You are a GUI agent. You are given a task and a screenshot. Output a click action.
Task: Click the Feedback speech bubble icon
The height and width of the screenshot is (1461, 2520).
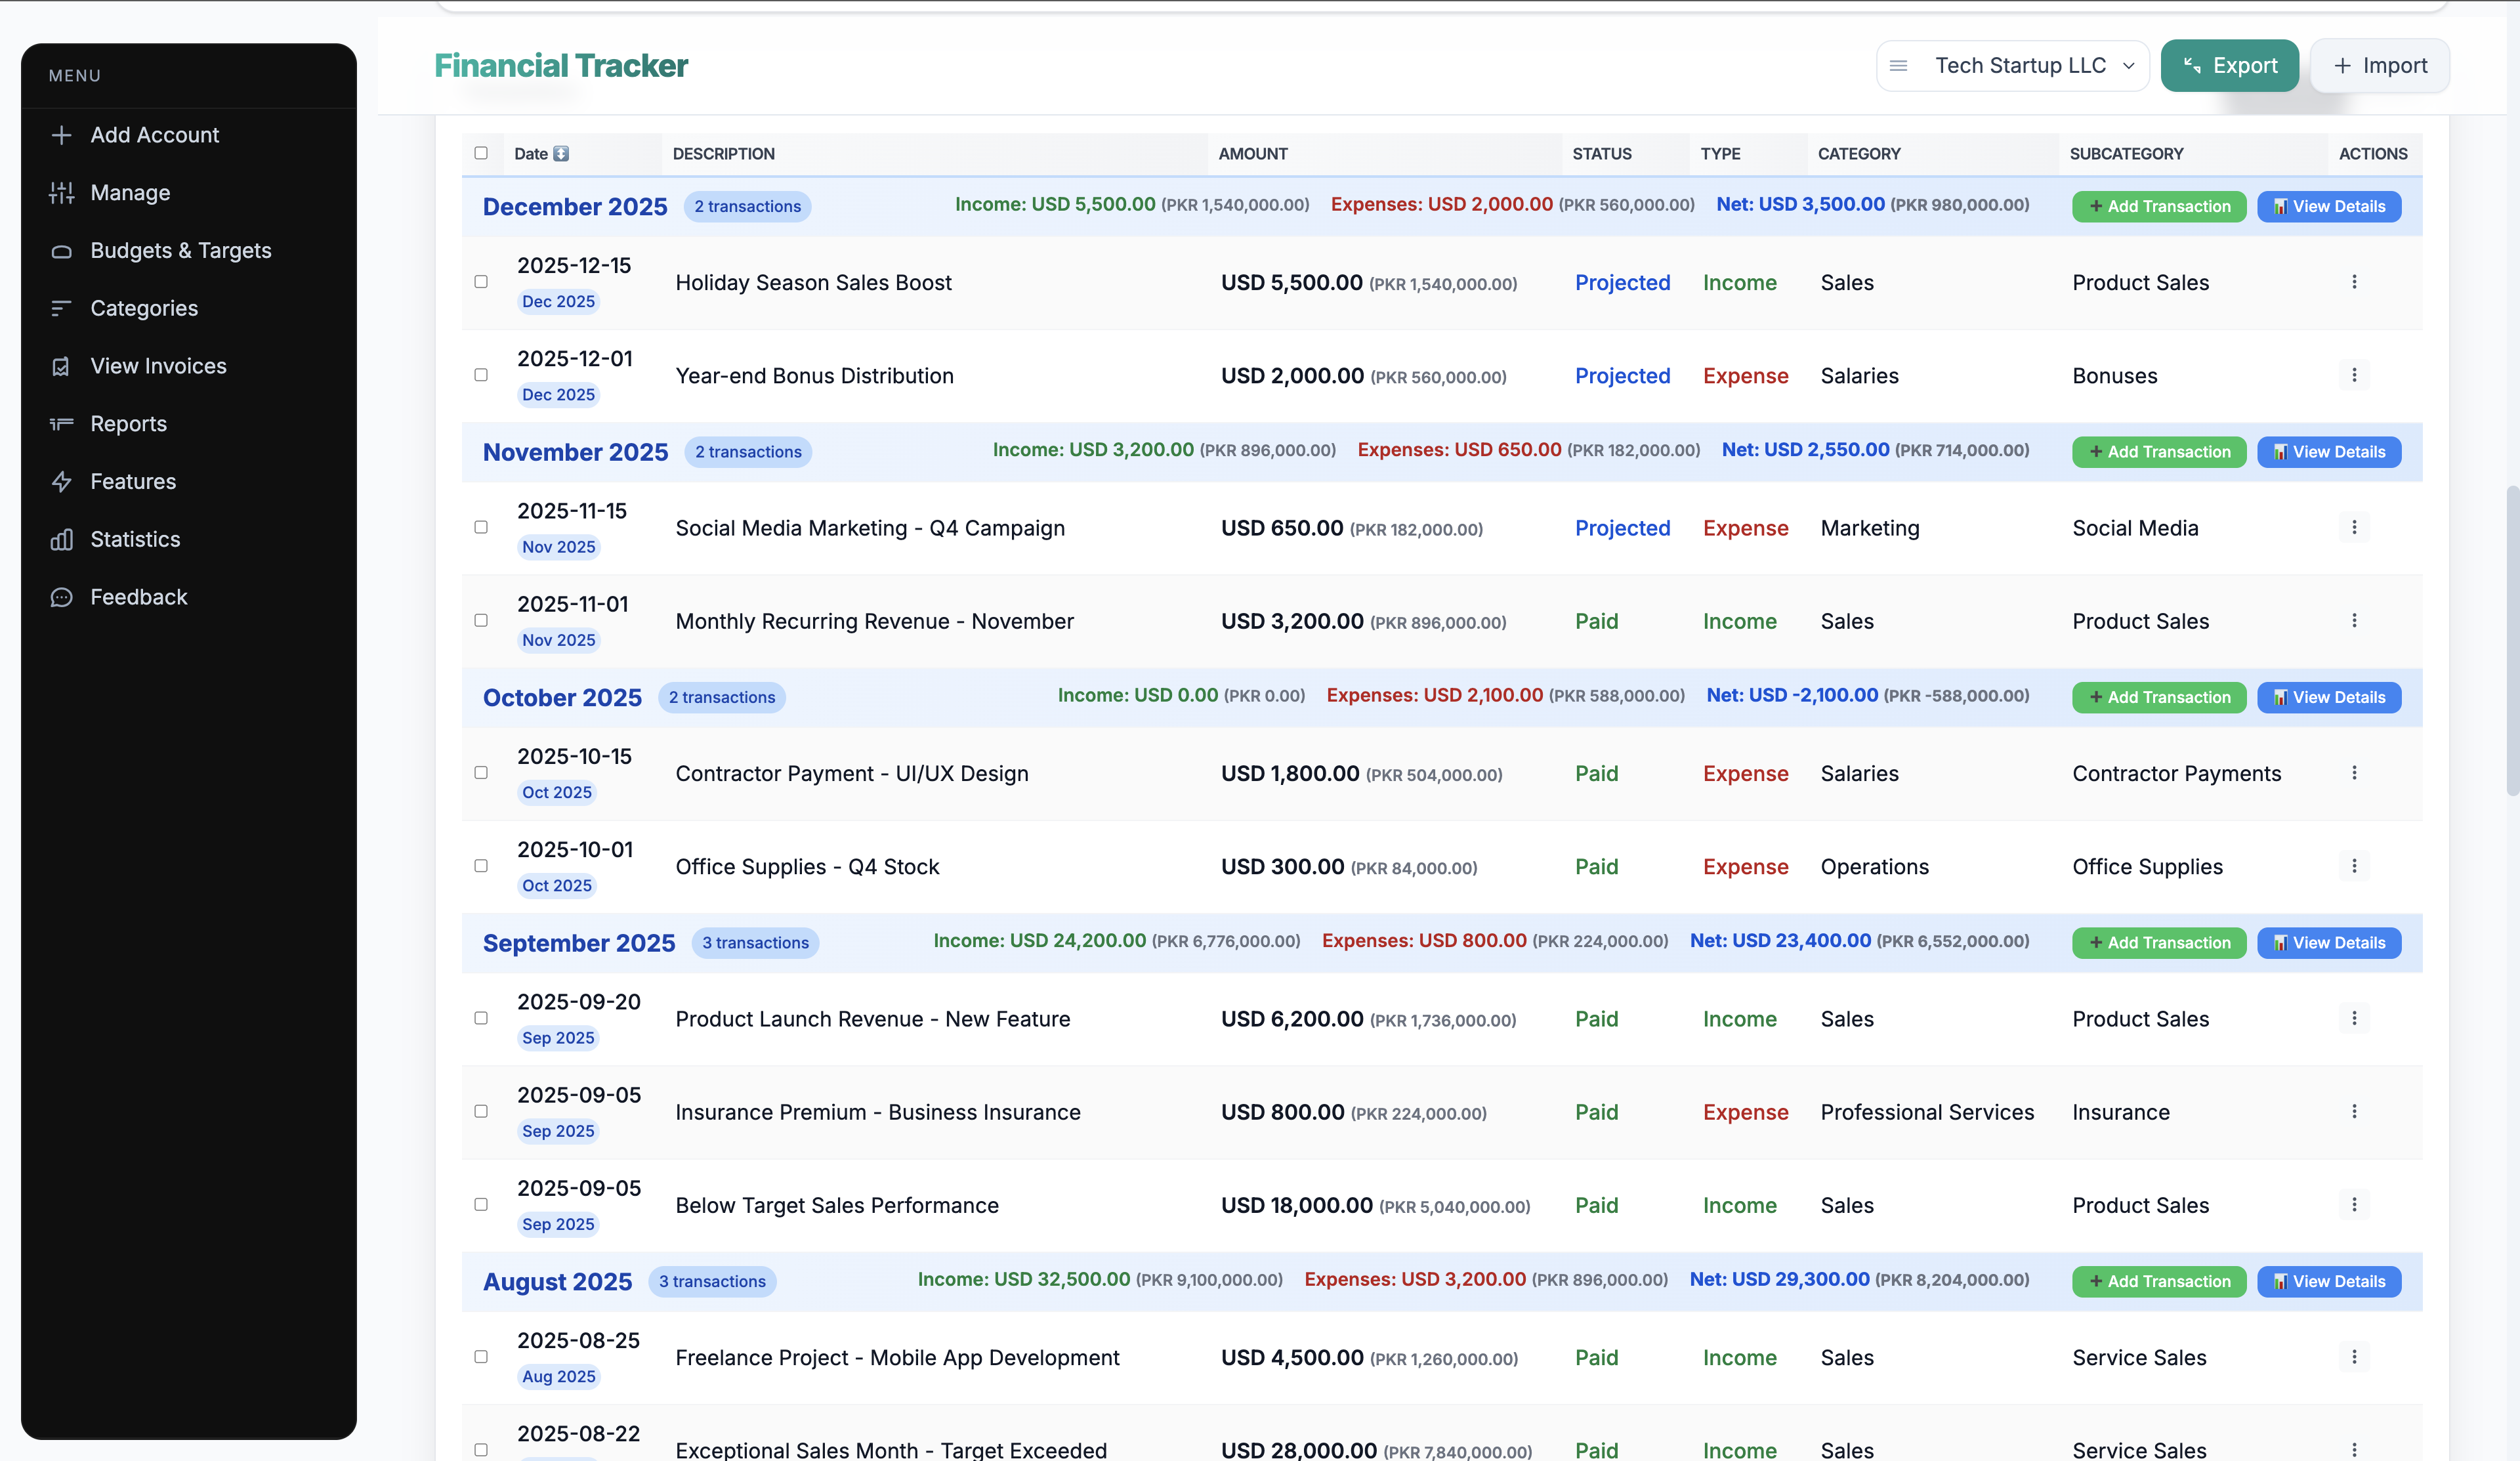pyautogui.click(x=62, y=596)
